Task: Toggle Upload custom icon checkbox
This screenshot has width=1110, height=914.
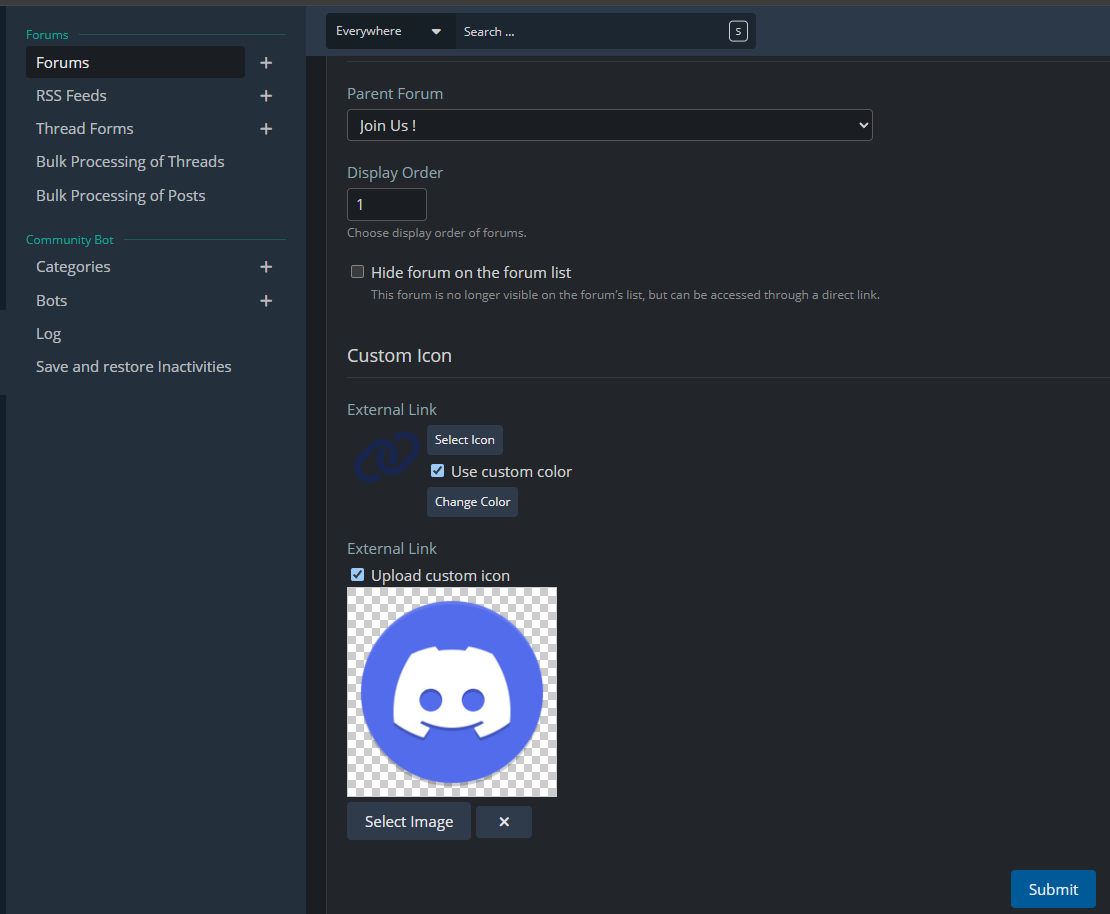Action: click(x=357, y=575)
